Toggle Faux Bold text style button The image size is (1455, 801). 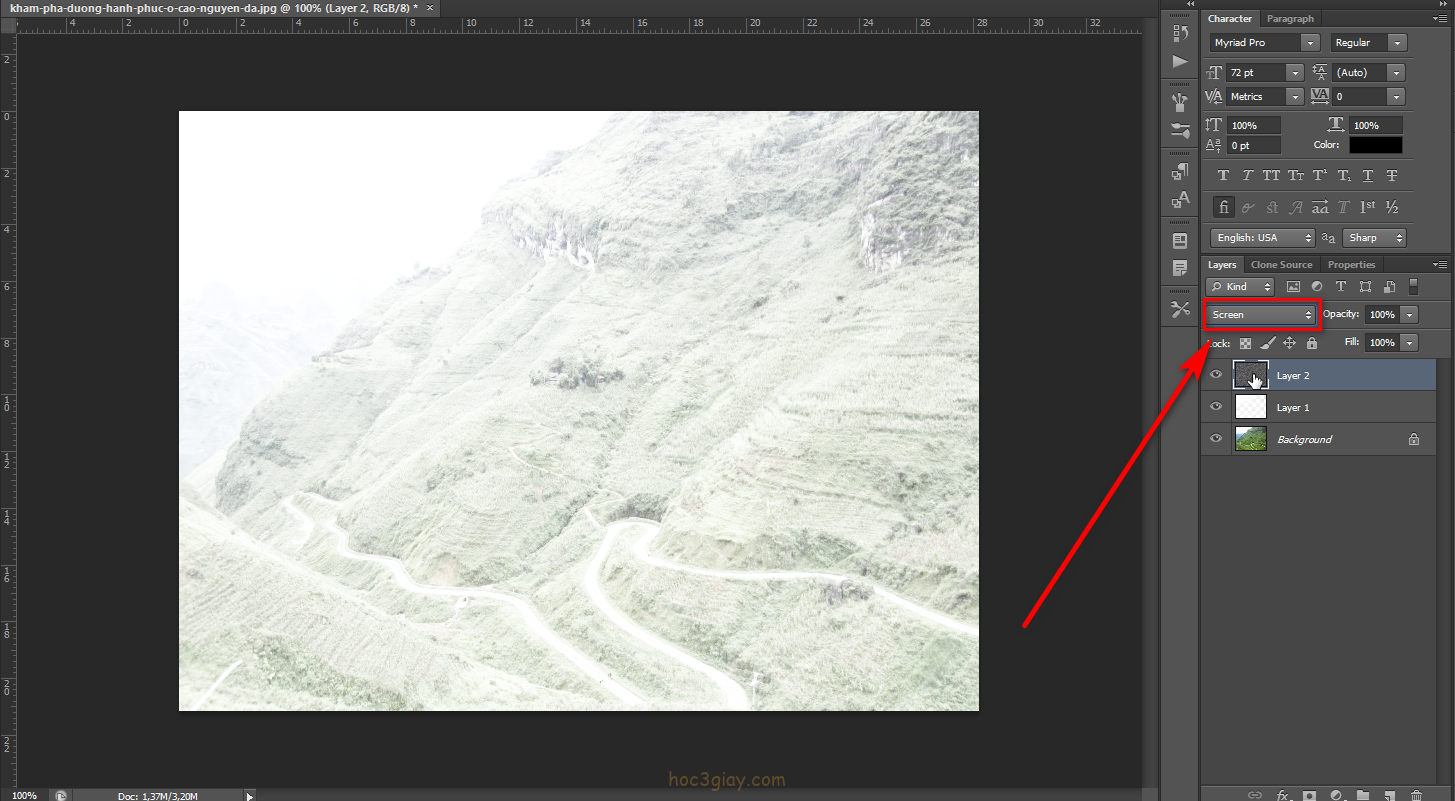click(1223, 176)
